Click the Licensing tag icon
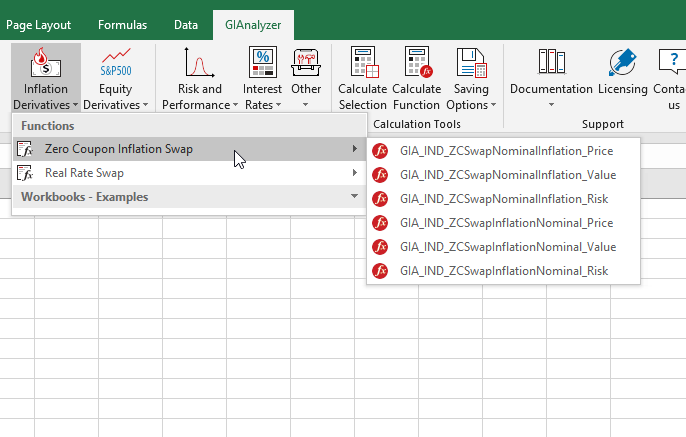The height and width of the screenshot is (437, 686). [622, 62]
